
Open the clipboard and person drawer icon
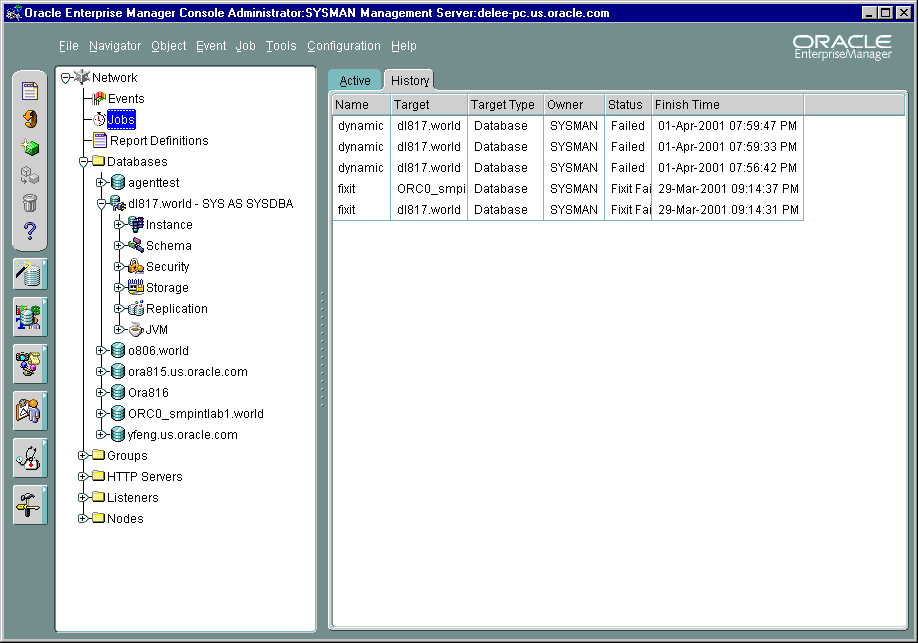coord(30,411)
